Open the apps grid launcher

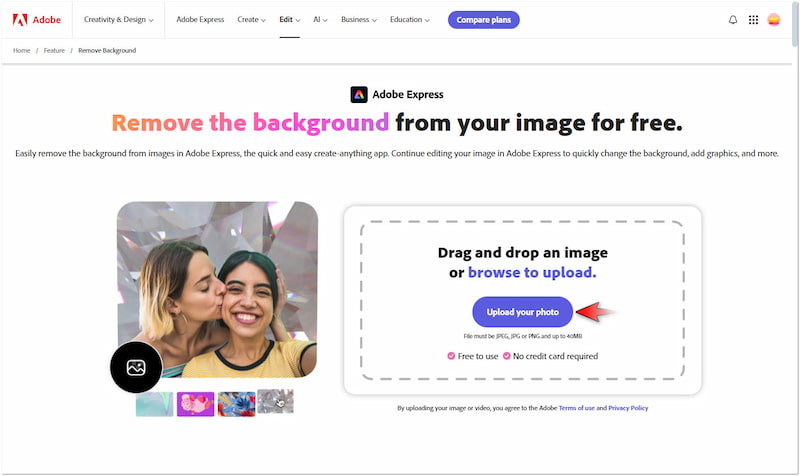[753, 19]
